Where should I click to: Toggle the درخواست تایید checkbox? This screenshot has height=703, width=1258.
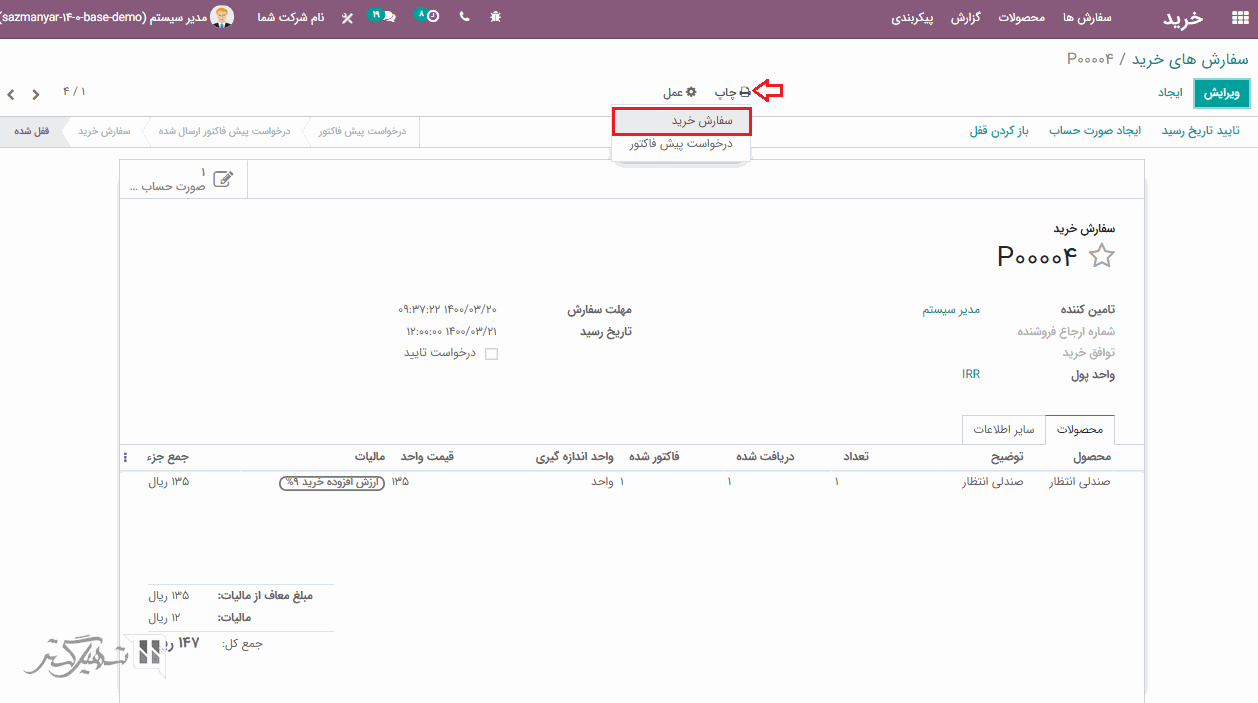pyautogui.click(x=491, y=354)
